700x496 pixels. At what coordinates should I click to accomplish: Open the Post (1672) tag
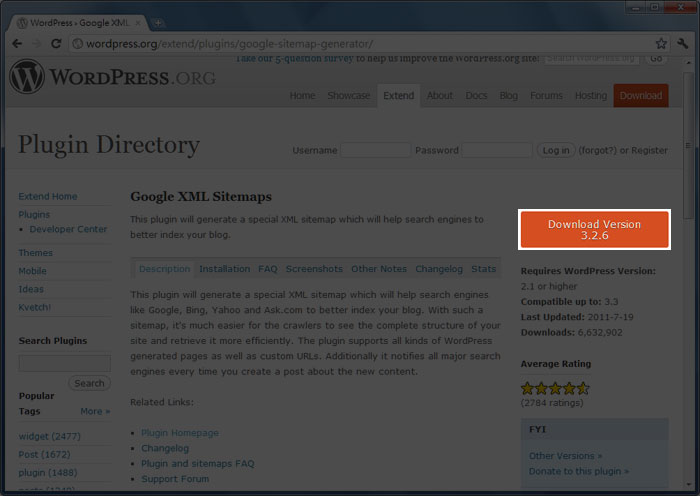(x=44, y=454)
